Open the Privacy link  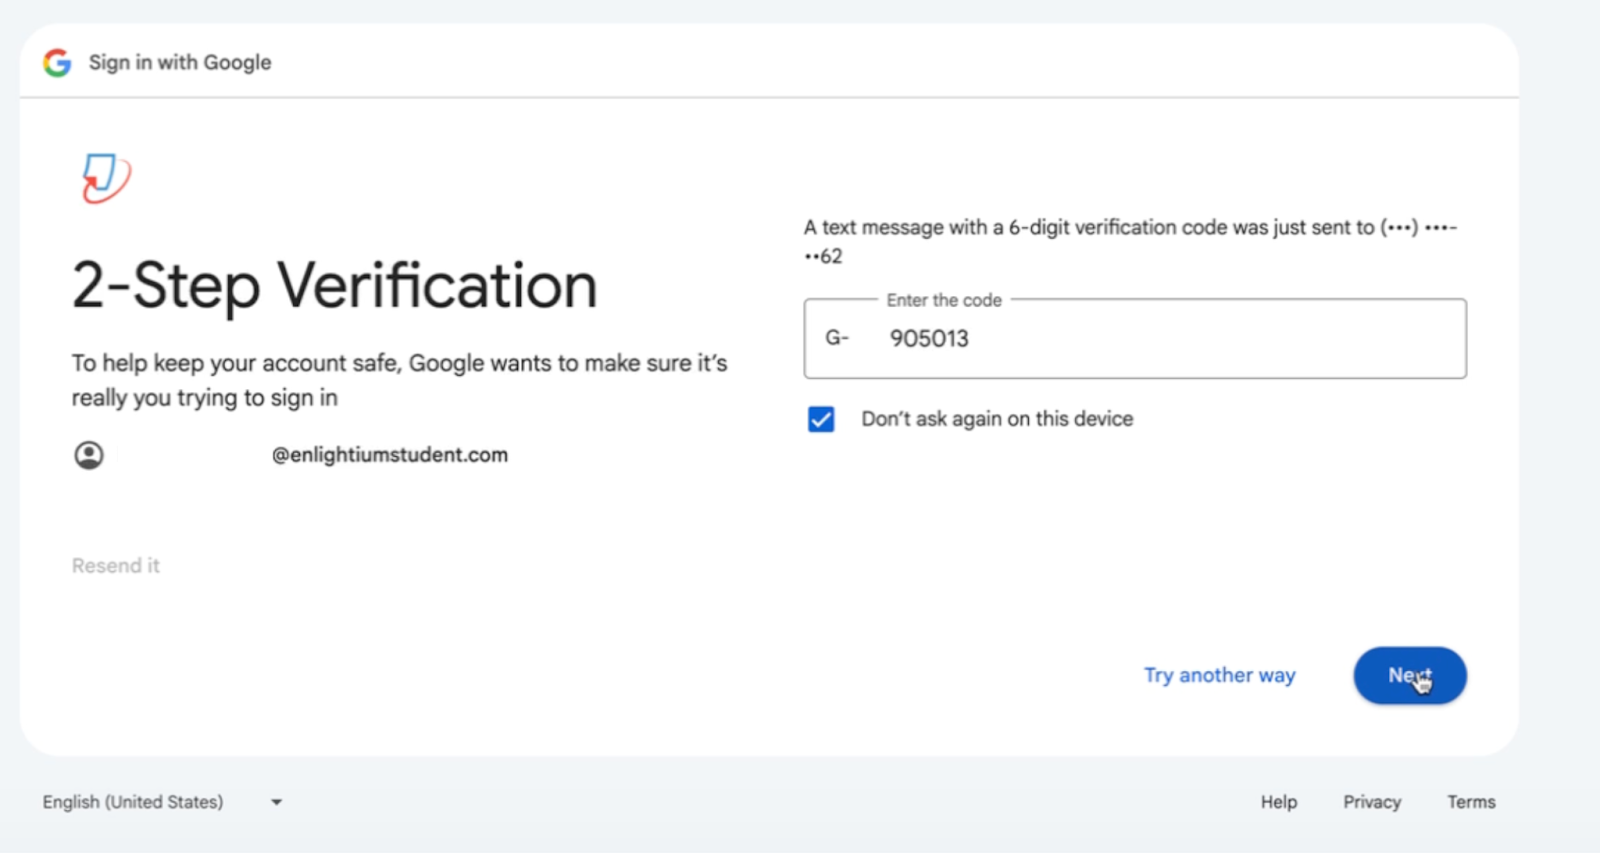click(x=1372, y=802)
